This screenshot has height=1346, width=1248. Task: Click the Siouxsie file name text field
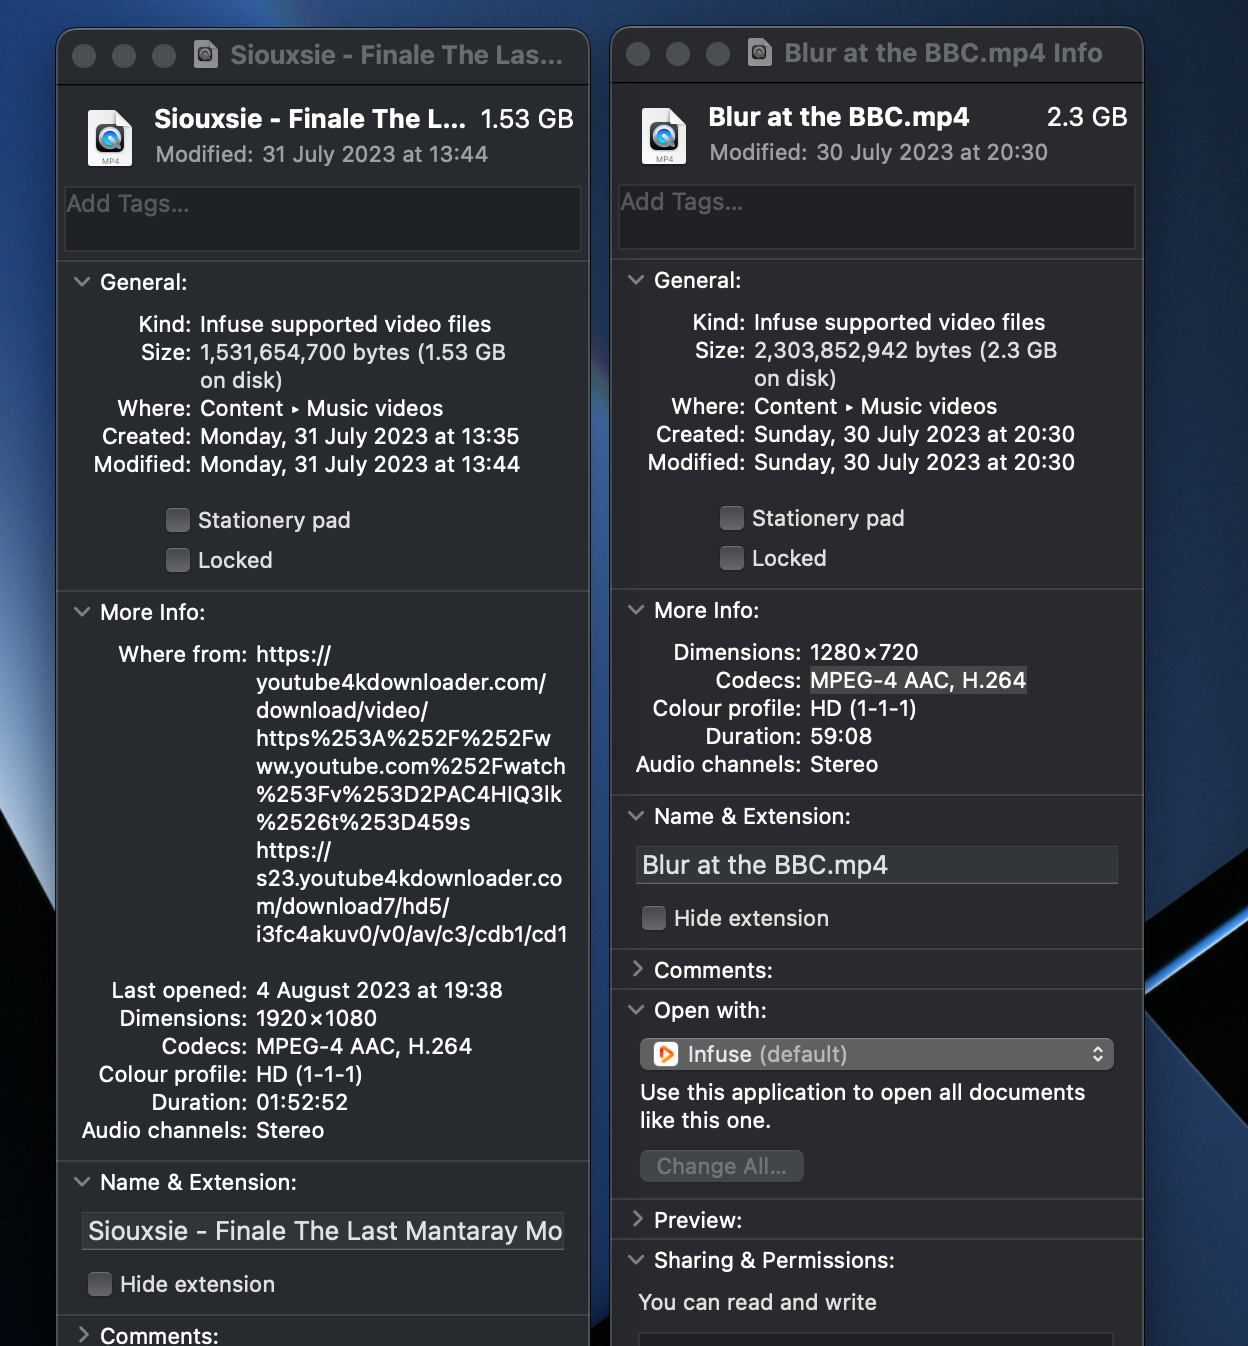323,1231
